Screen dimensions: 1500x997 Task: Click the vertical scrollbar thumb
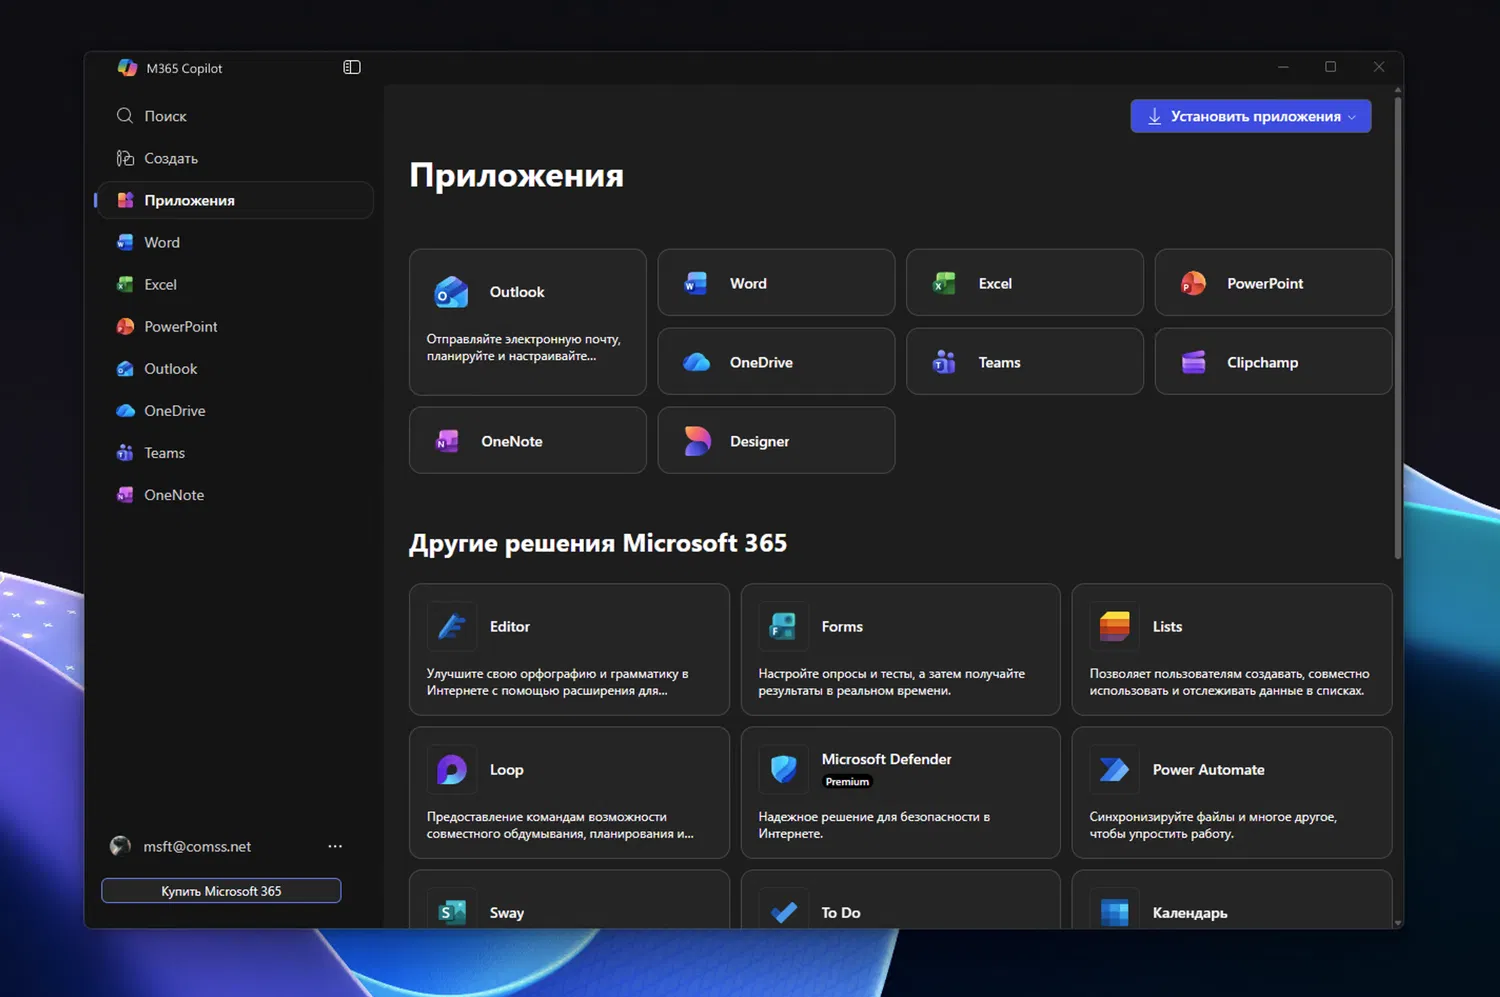pyautogui.click(x=1397, y=327)
